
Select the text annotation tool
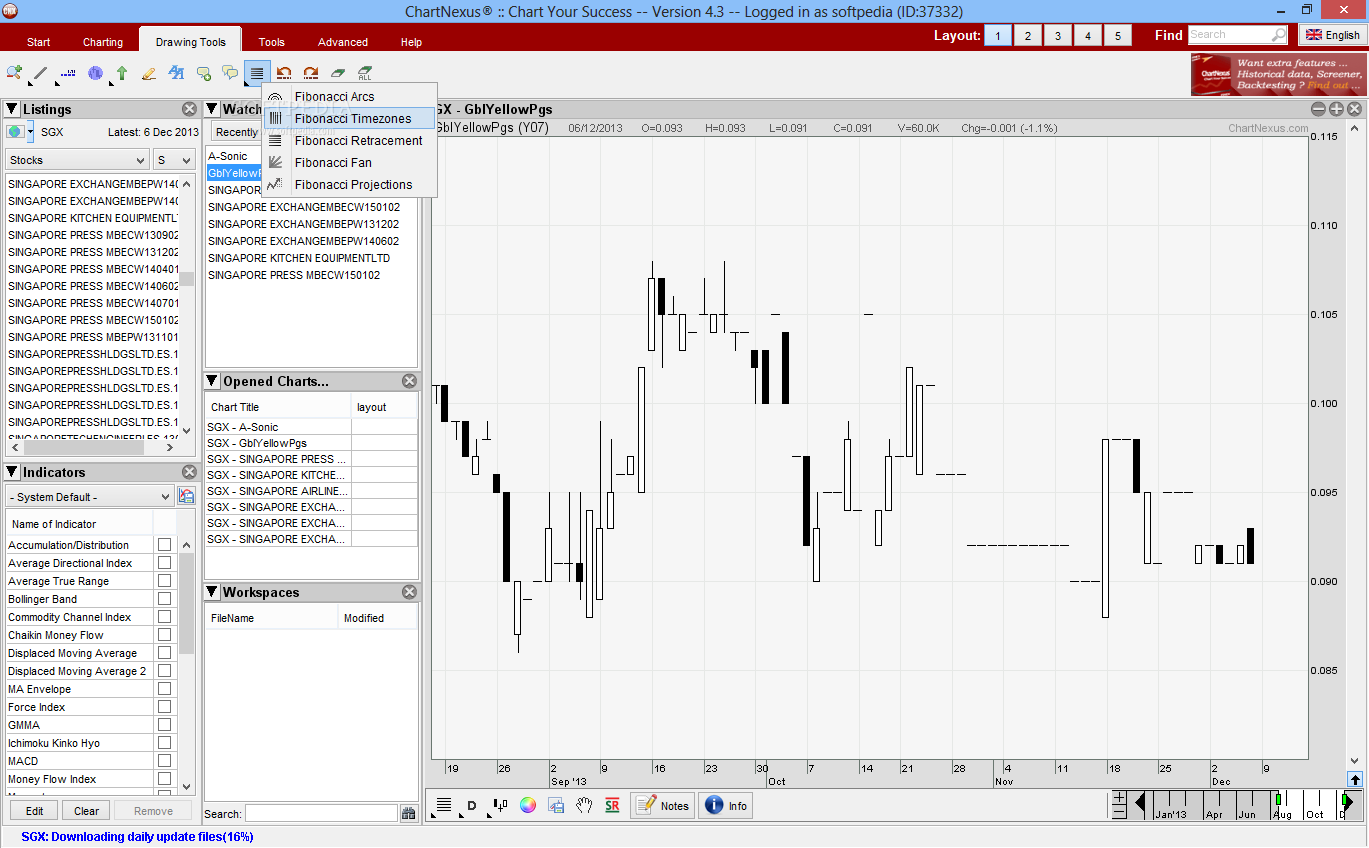point(176,73)
